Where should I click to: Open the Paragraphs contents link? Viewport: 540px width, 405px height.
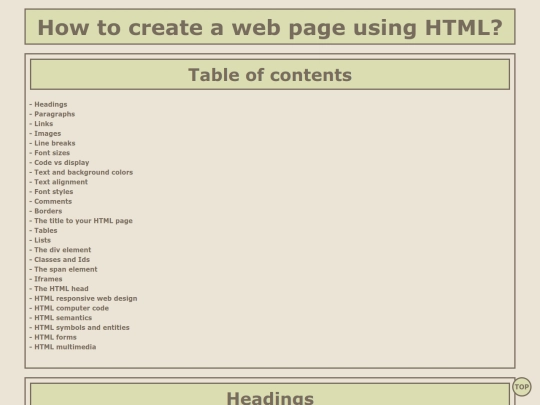tap(54, 114)
